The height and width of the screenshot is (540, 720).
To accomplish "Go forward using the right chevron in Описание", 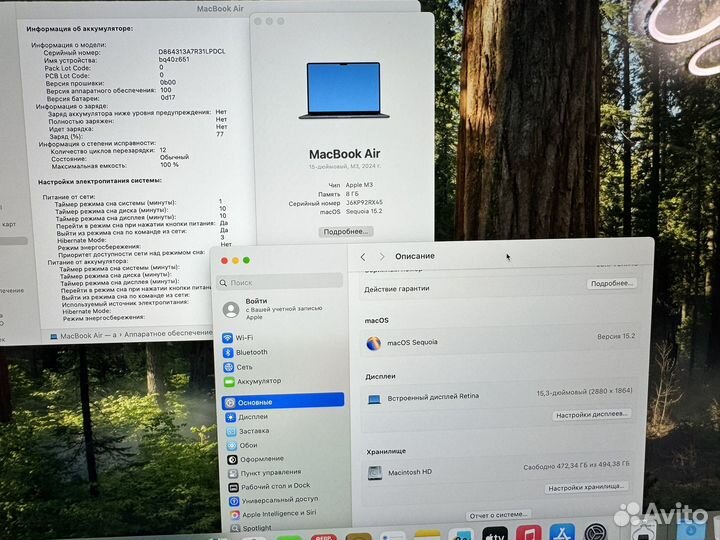I will pos(381,257).
